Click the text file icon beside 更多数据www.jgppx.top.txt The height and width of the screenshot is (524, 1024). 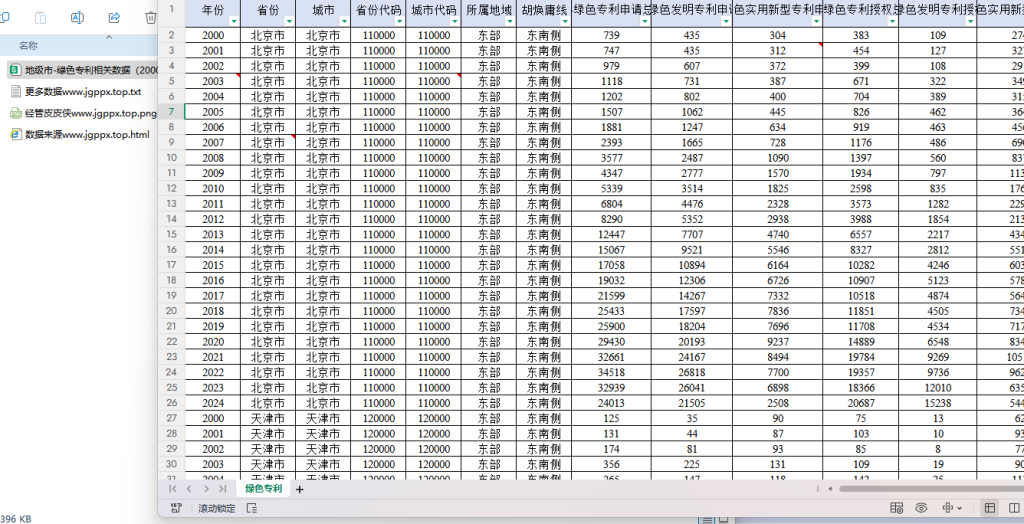pyautogui.click(x=16, y=91)
